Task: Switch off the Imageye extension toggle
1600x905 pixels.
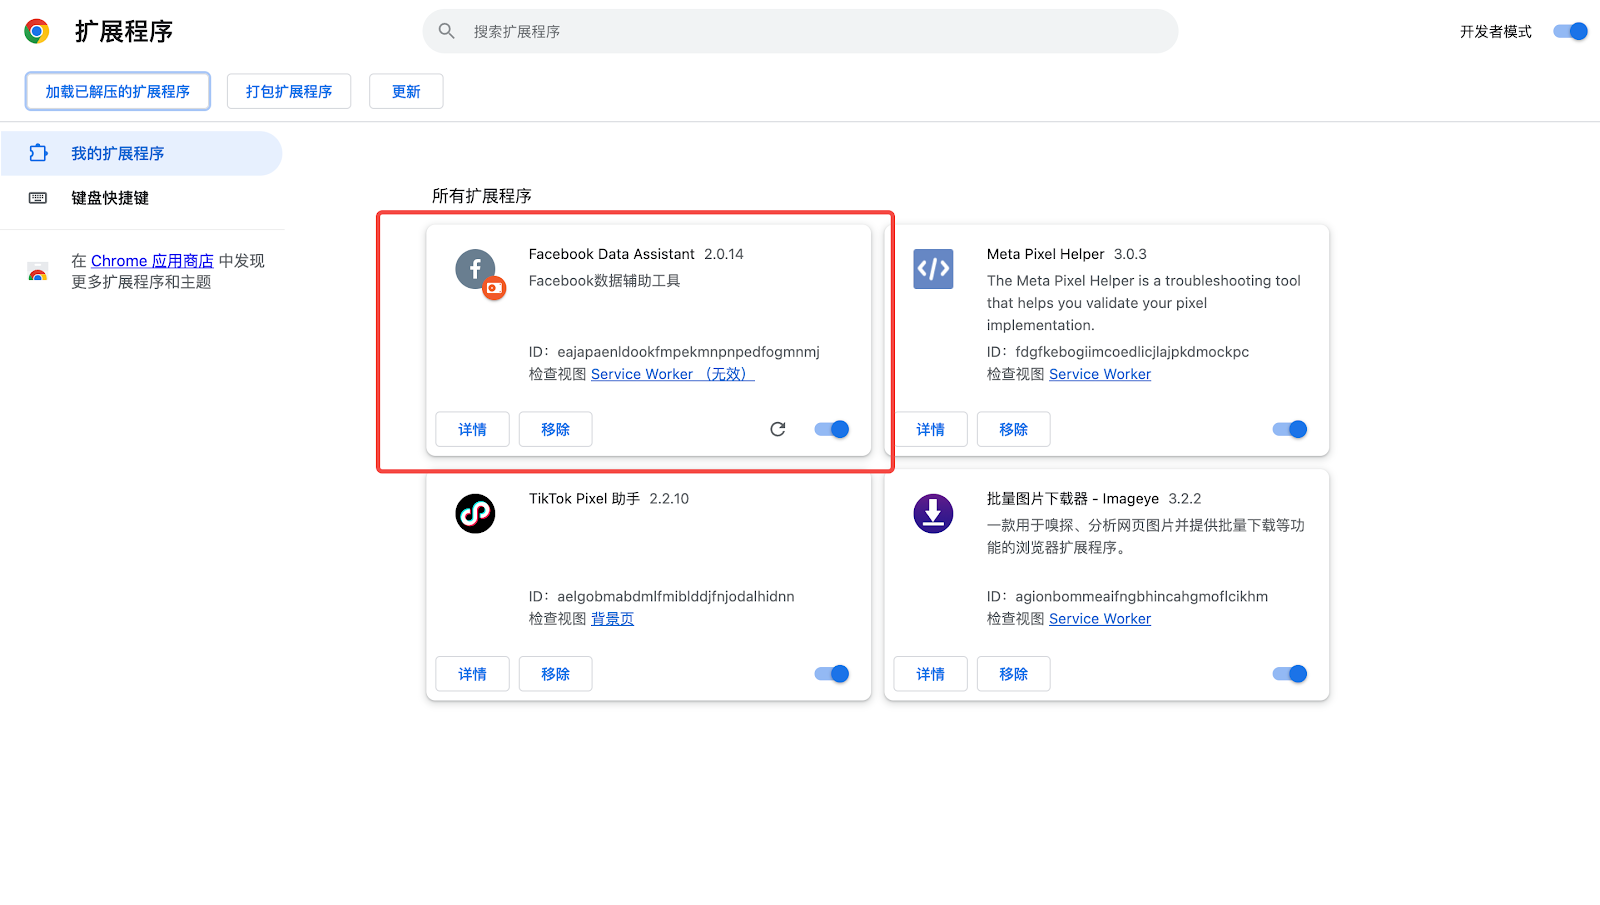Action: point(1289,674)
